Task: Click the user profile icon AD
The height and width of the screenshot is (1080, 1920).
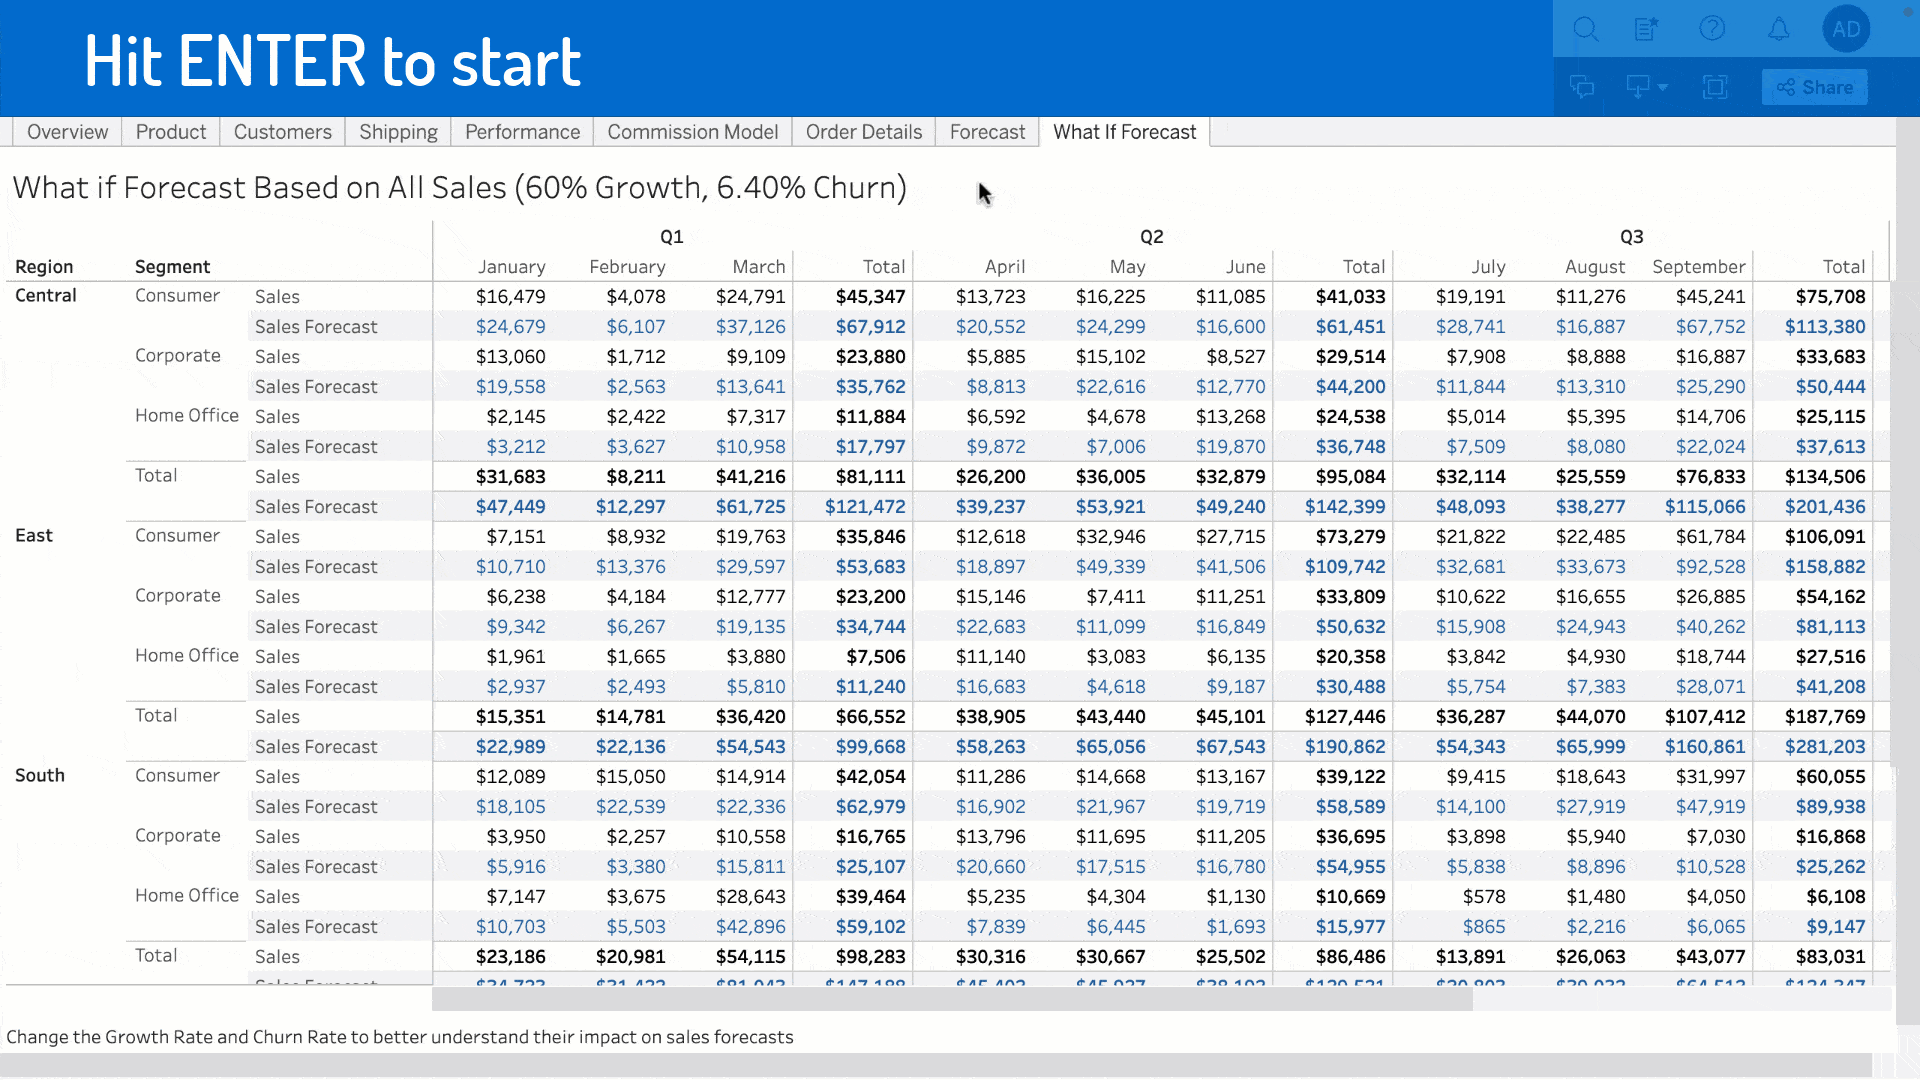Action: click(1846, 28)
